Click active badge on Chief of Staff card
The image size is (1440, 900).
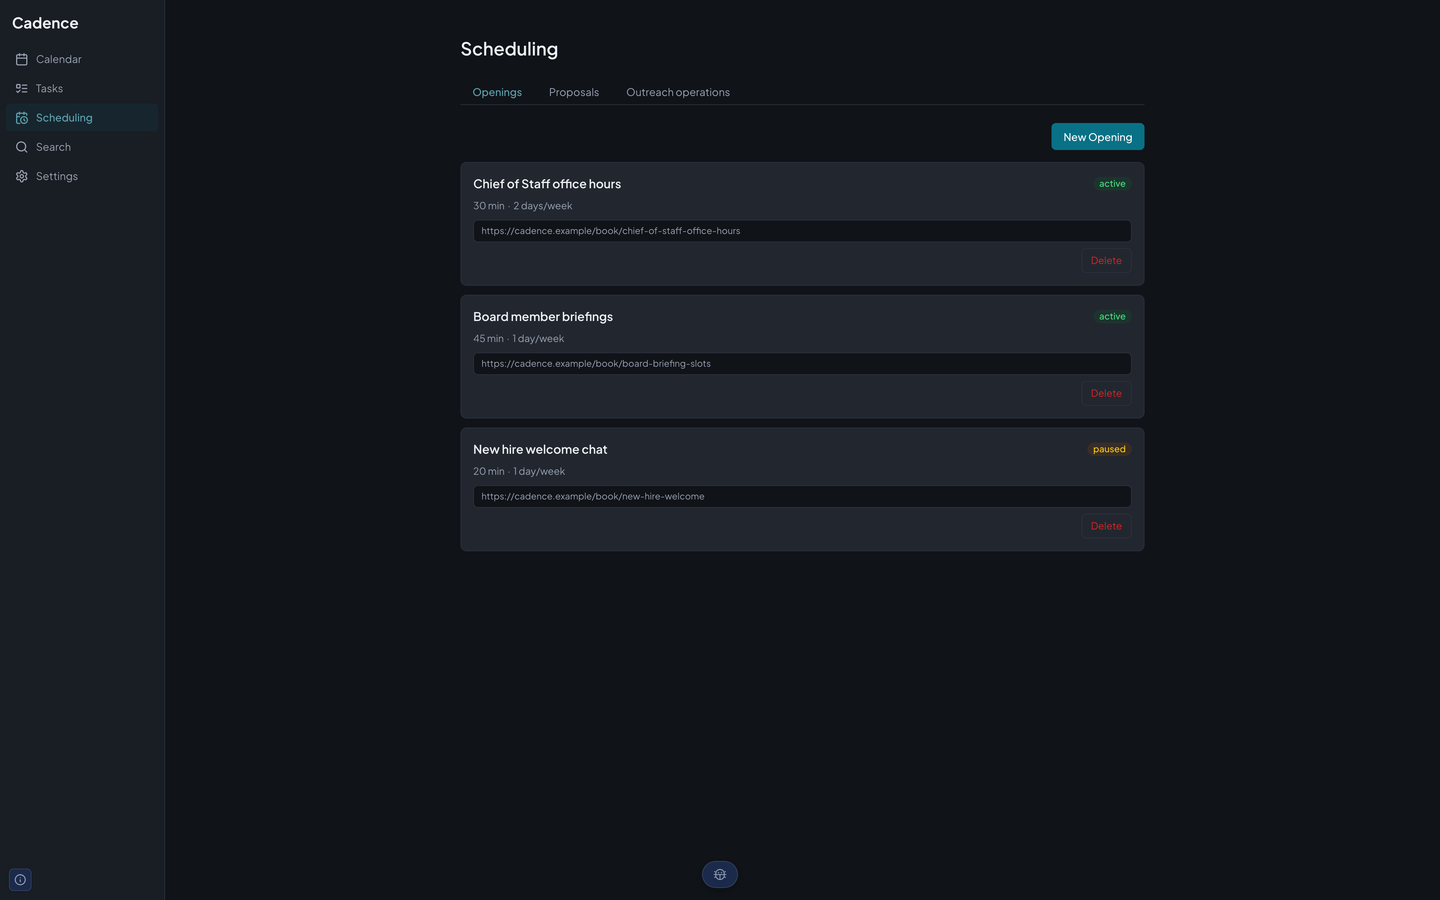(1112, 184)
